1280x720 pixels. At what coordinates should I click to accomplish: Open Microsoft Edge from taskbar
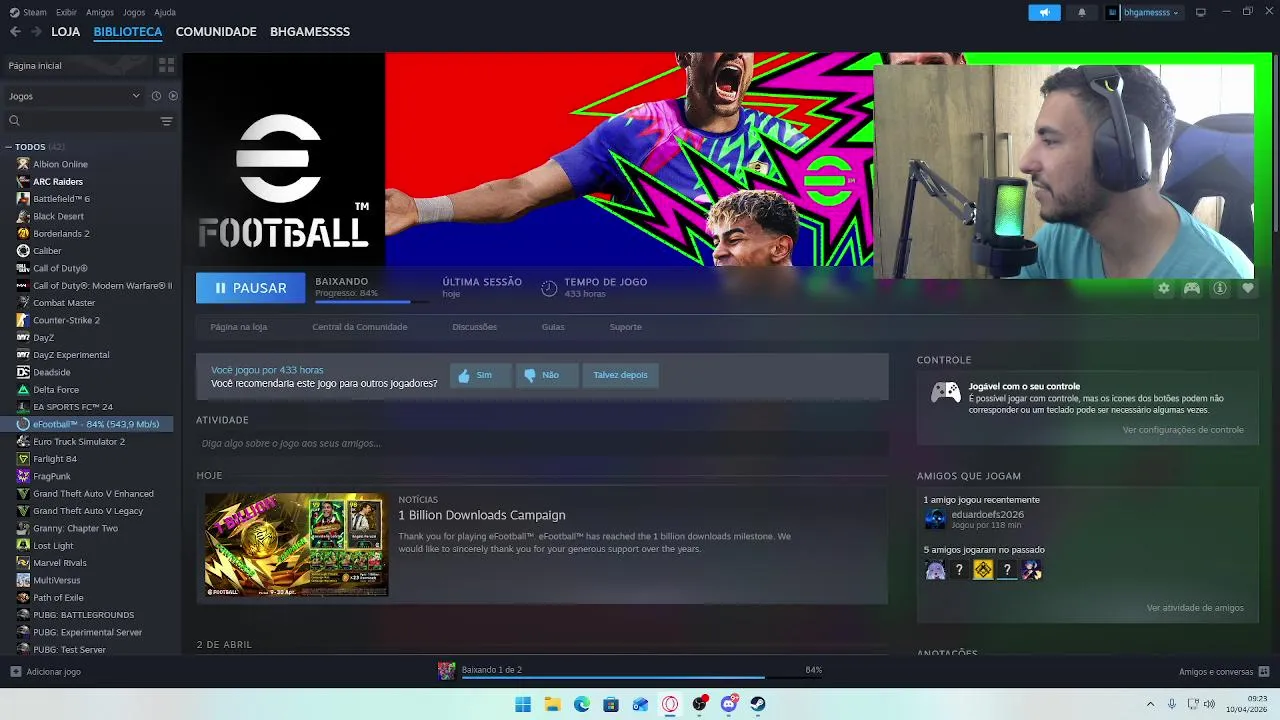point(582,704)
